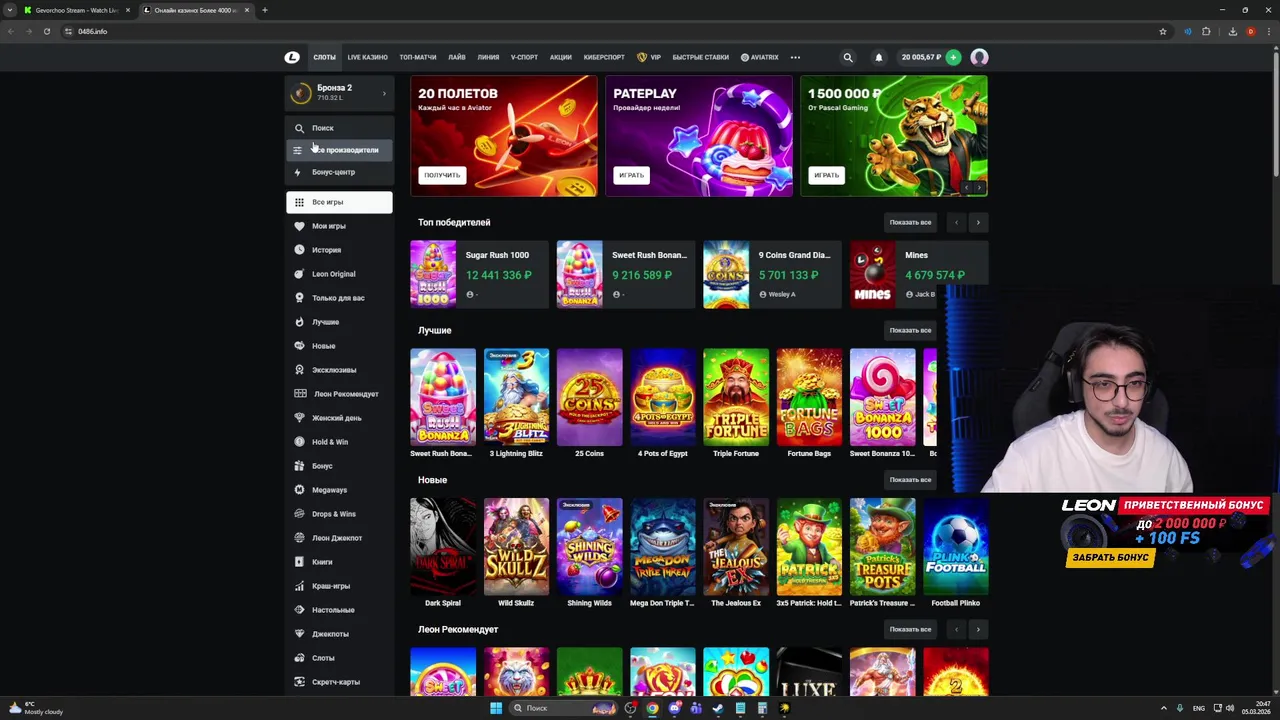Click the heart icon for Мои игры

(299, 226)
